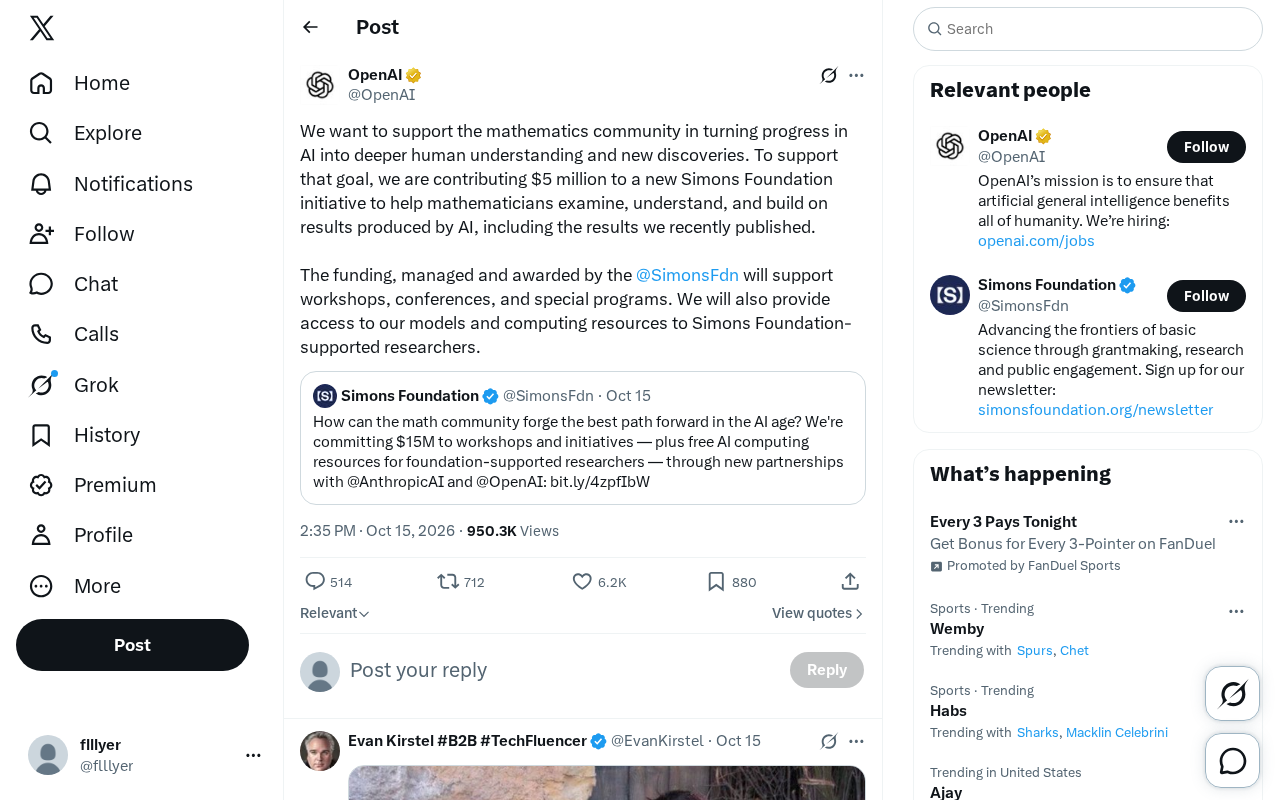Open account menu dots beside flllyer
This screenshot has height=800, width=1280.
tap(253, 755)
